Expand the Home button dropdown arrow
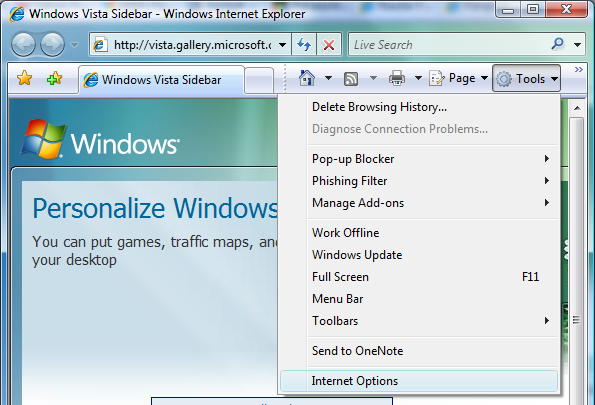This screenshot has height=405, width=595. click(328, 79)
